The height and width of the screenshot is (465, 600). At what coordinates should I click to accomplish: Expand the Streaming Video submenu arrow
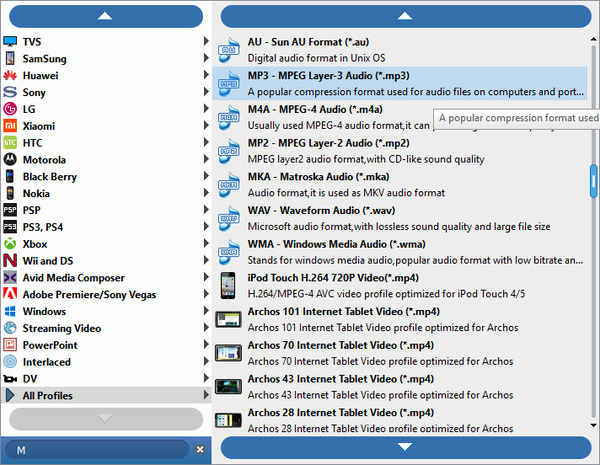point(206,327)
